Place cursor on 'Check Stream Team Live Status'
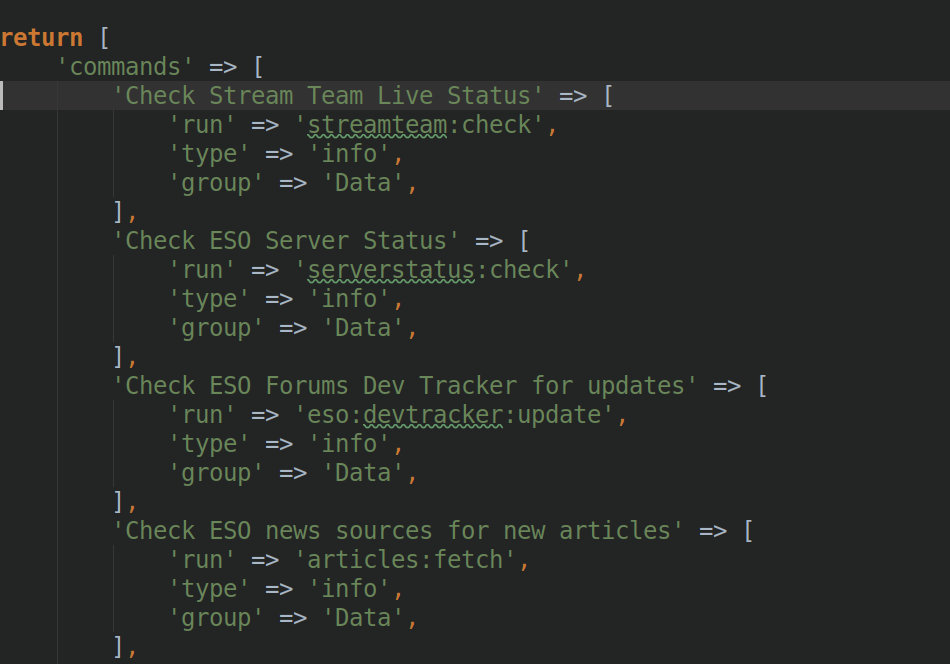This screenshot has width=950, height=664. (x=328, y=96)
